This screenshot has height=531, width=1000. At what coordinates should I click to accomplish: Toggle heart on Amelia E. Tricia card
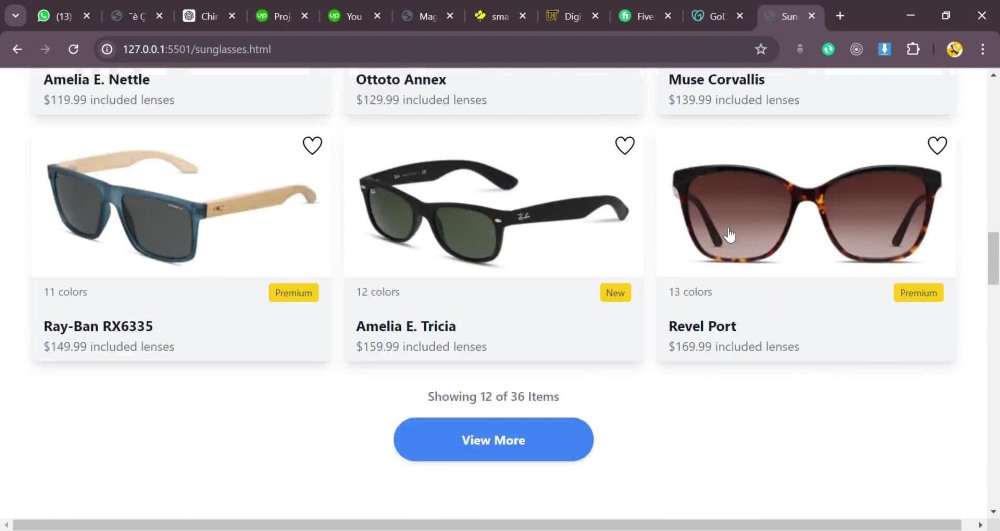pyautogui.click(x=624, y=145)
